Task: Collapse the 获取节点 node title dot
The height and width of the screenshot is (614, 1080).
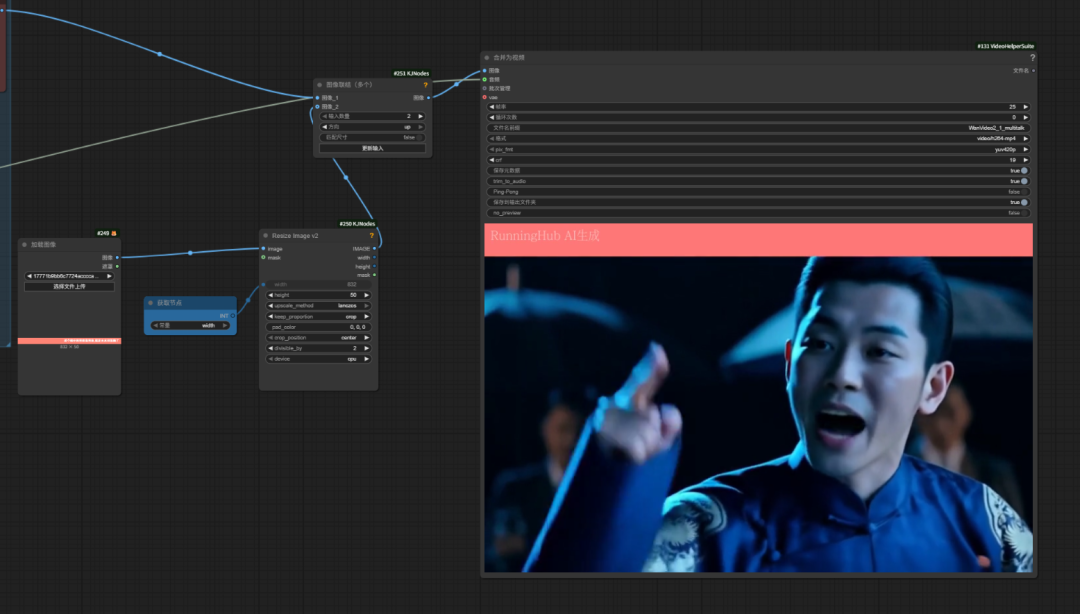Action: [150, 303]
